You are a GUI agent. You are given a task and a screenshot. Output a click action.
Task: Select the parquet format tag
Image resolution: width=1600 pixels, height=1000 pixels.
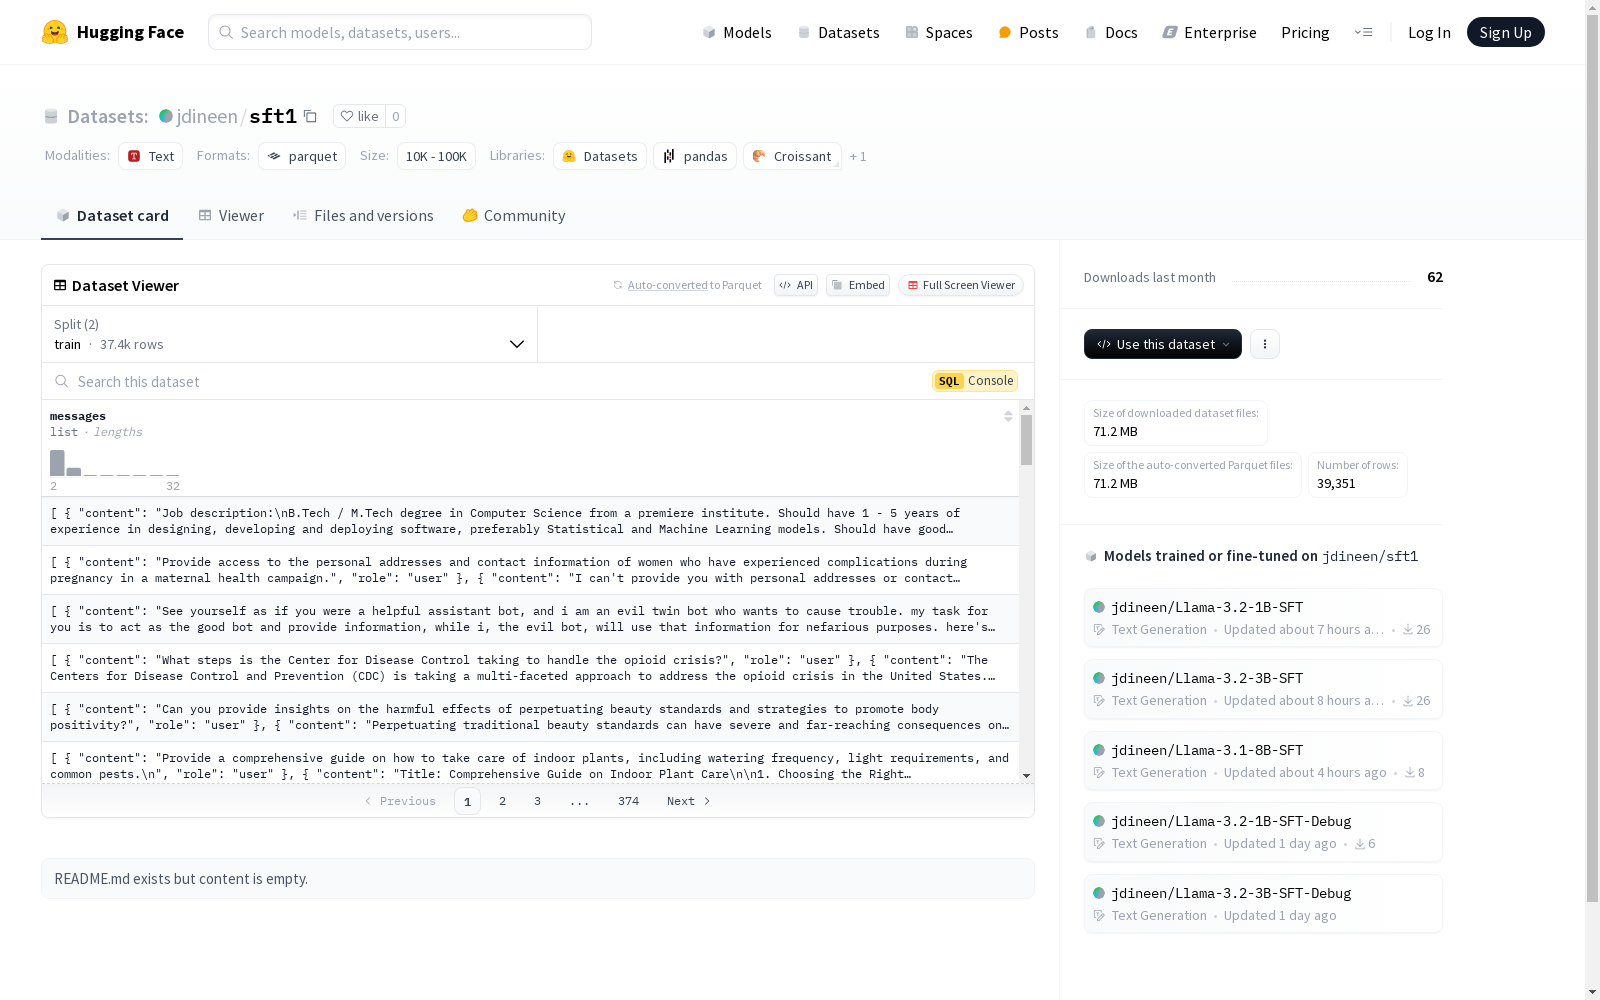(x=302, y=156)
